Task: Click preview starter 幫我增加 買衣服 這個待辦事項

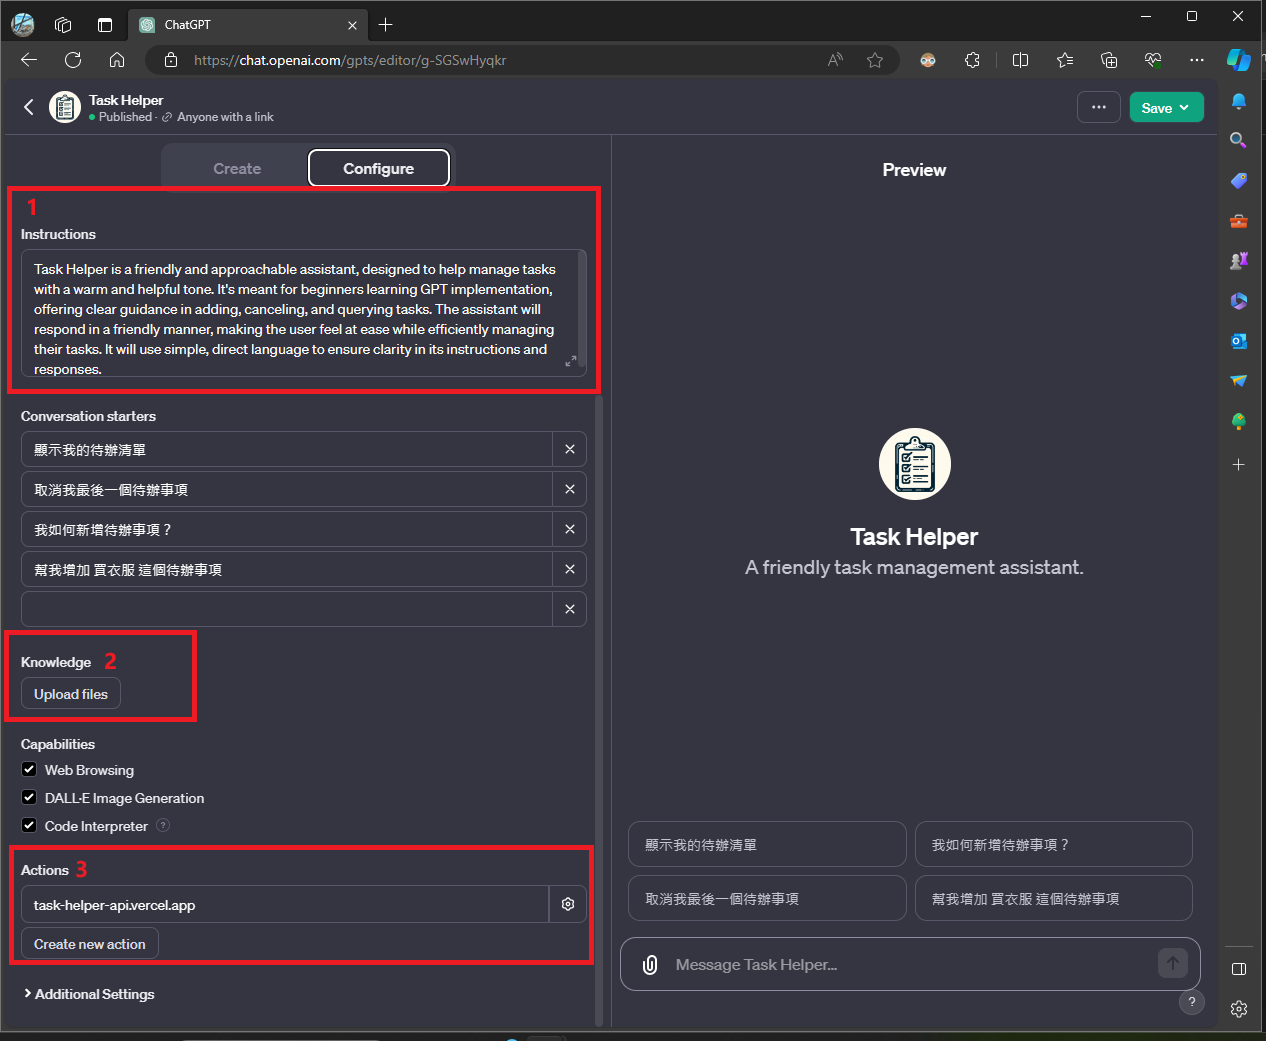Action: [x=1054, y=898]
